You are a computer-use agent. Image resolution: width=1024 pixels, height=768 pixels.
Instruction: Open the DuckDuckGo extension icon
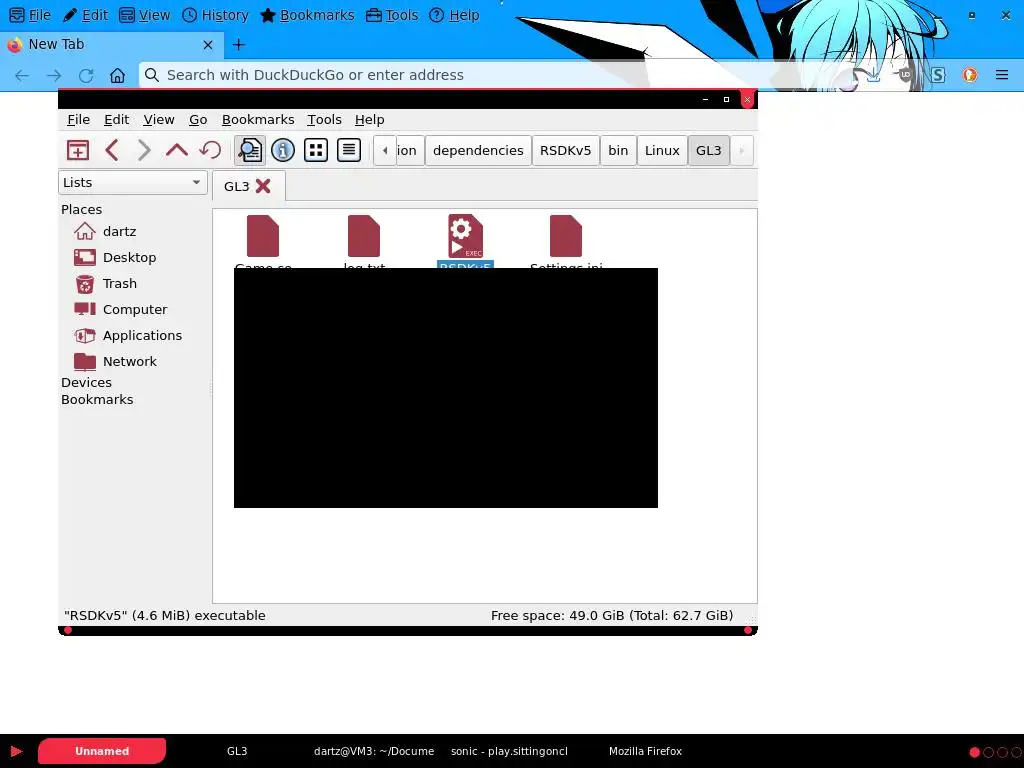[x=970, y=75]
